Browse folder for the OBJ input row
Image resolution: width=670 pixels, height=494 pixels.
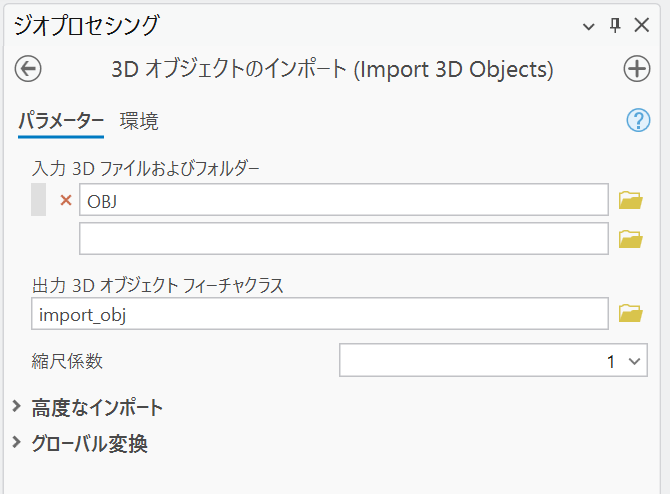pyautogui.click(x=630, y=200)
